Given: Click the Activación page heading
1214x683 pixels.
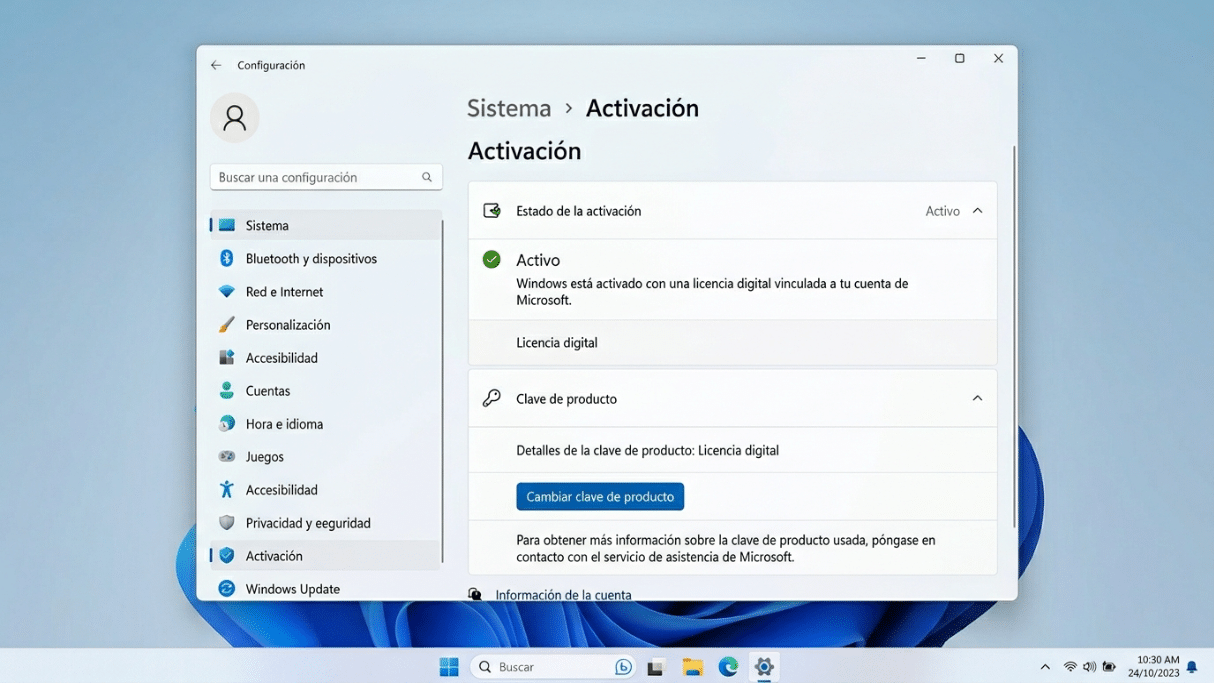Looking at the screenshot, I should 524,151.
